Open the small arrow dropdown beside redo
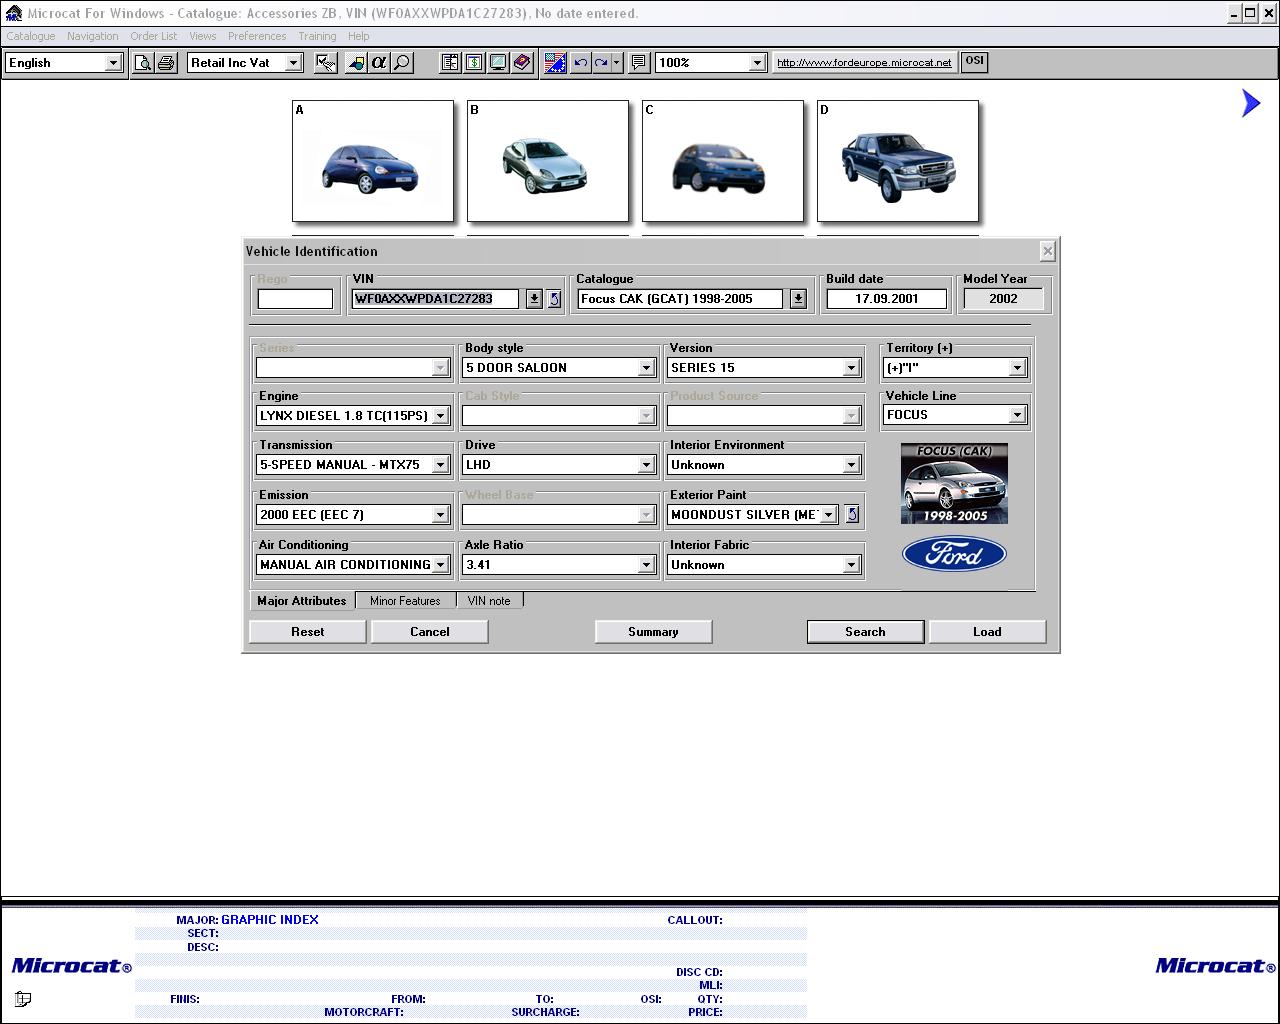This screenshot has height=1024, width=1280. tap(616, 63)
